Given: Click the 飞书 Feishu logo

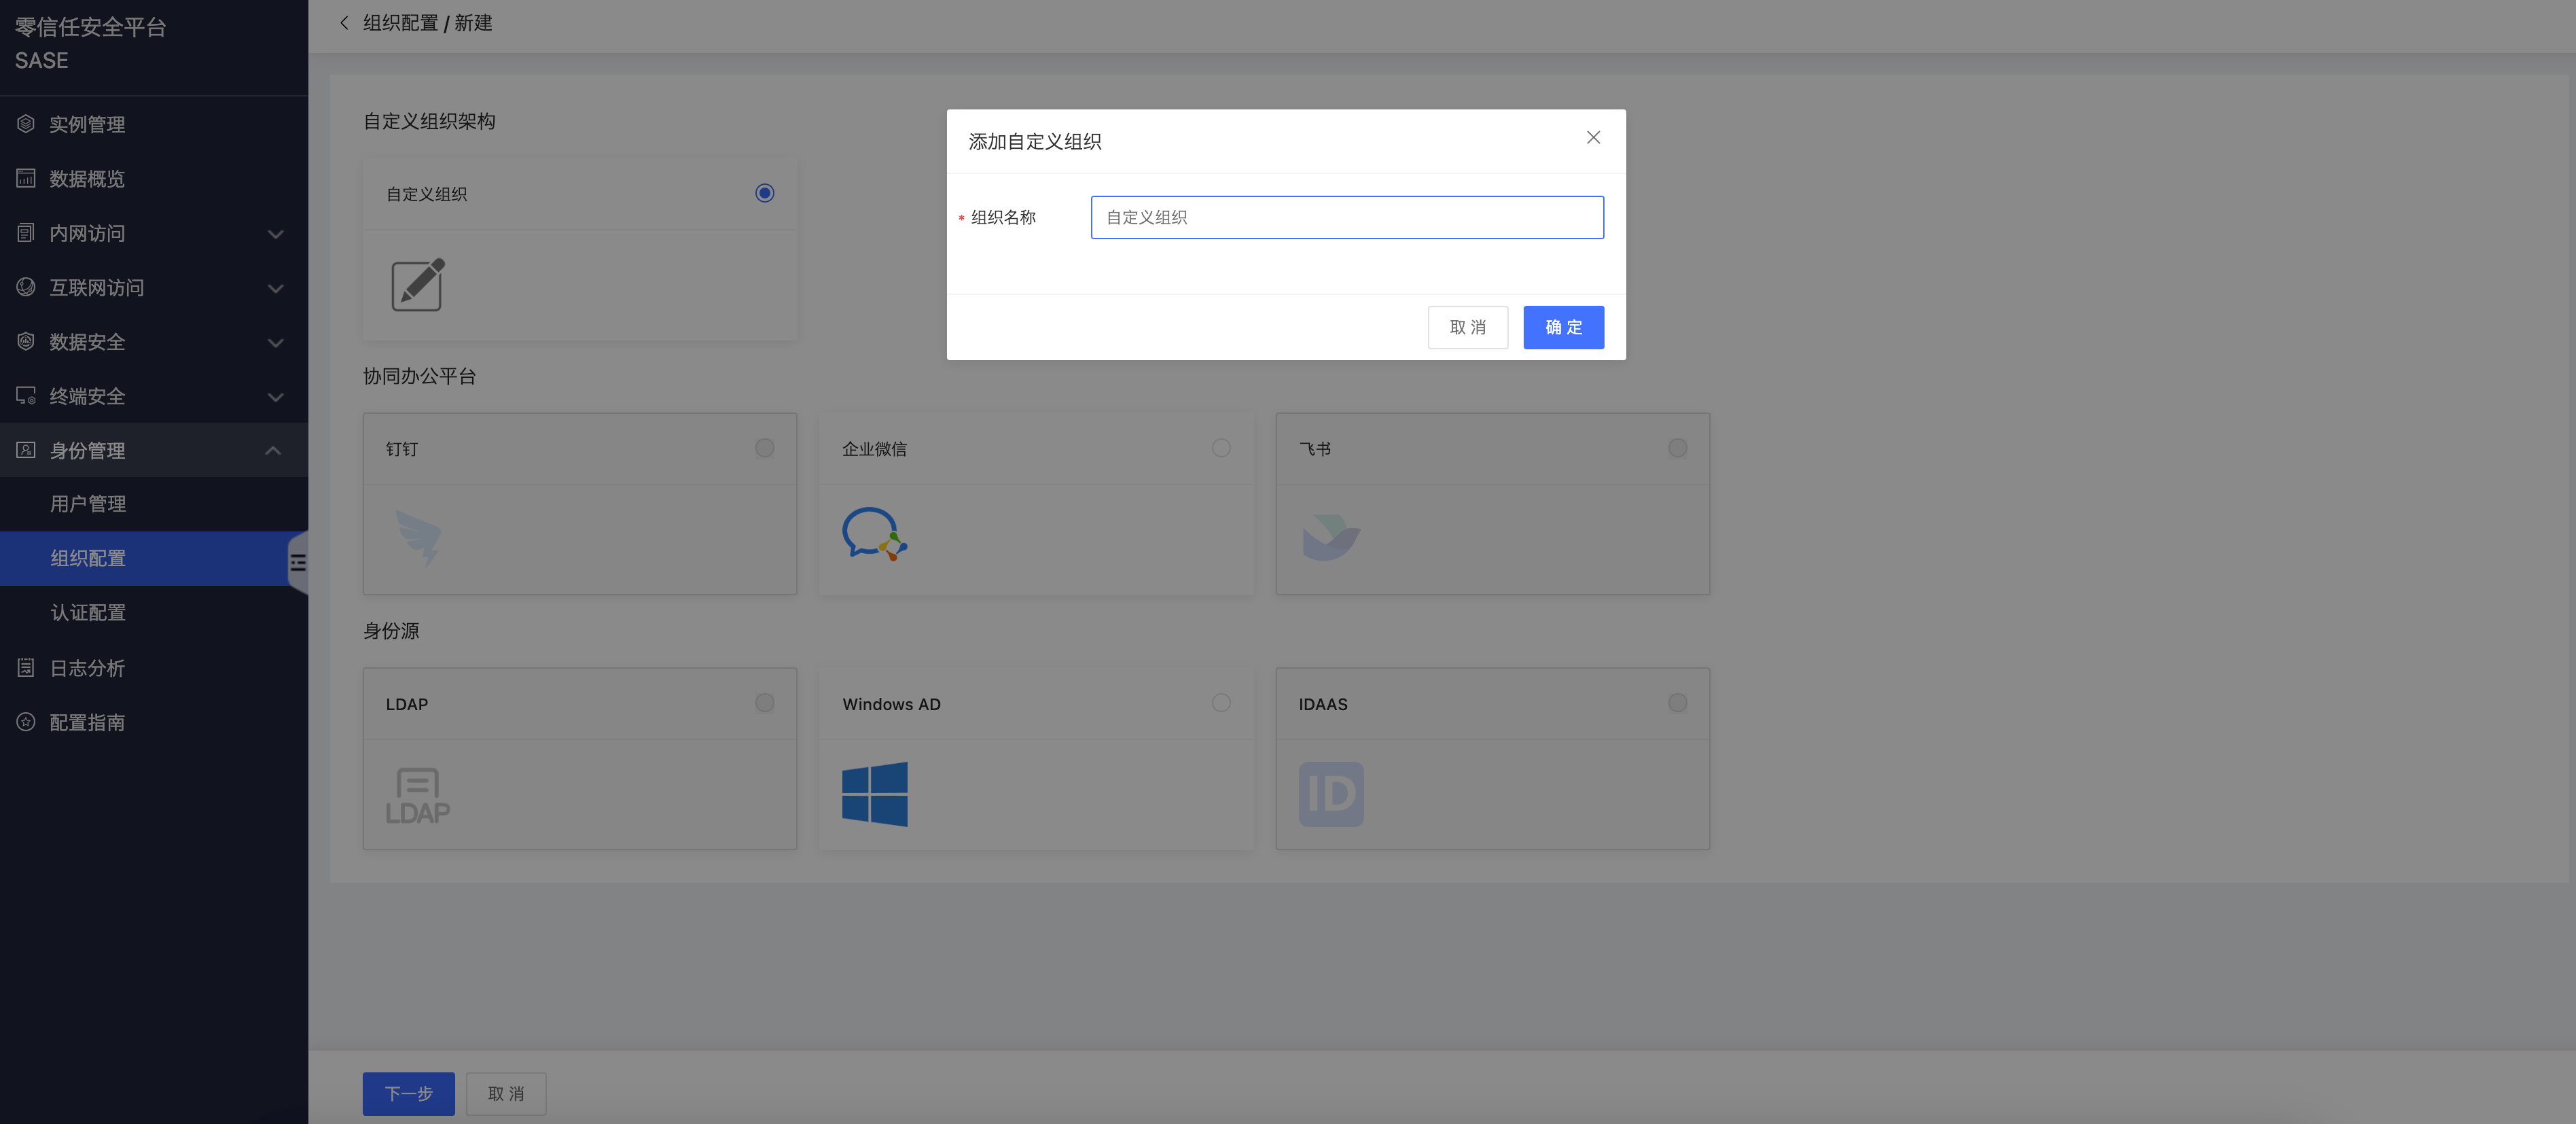Looking at the screenshot, I should (x=1331, y=537).
